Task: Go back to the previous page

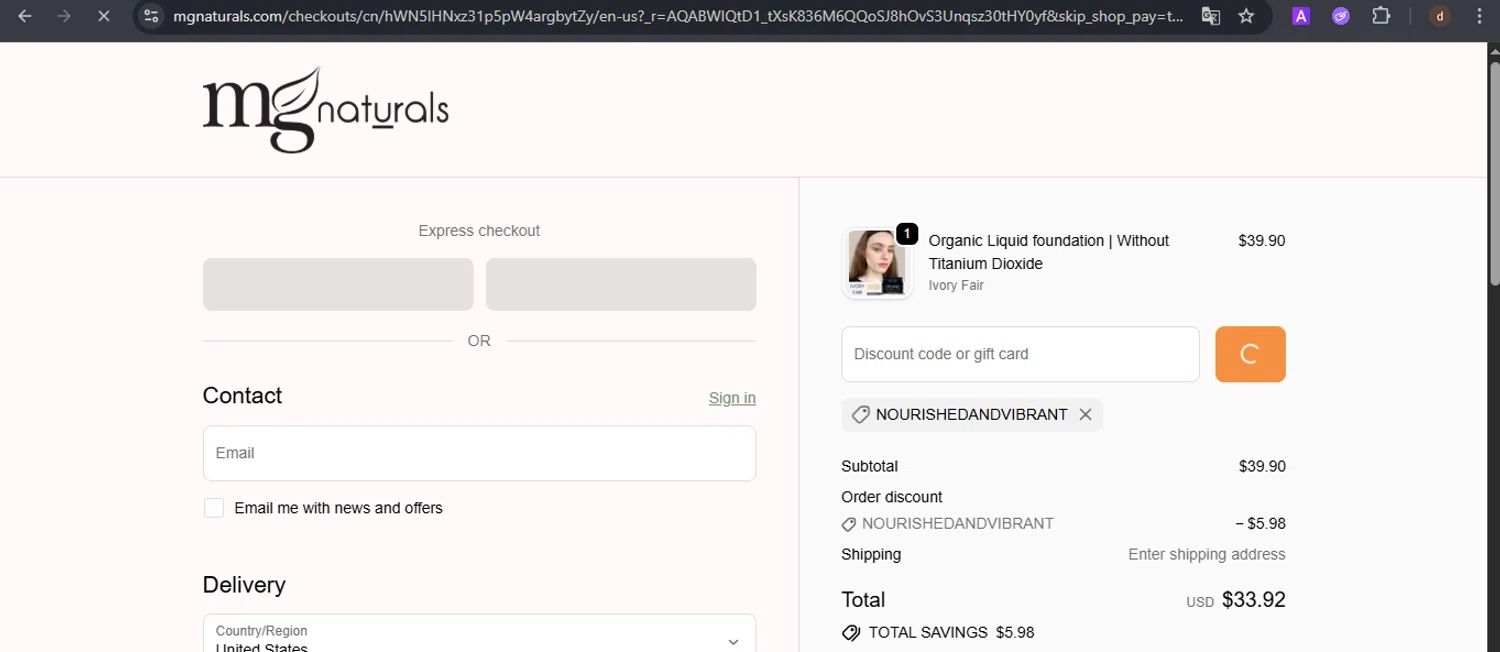Action: pyautogui.click(x=26, y=16)
